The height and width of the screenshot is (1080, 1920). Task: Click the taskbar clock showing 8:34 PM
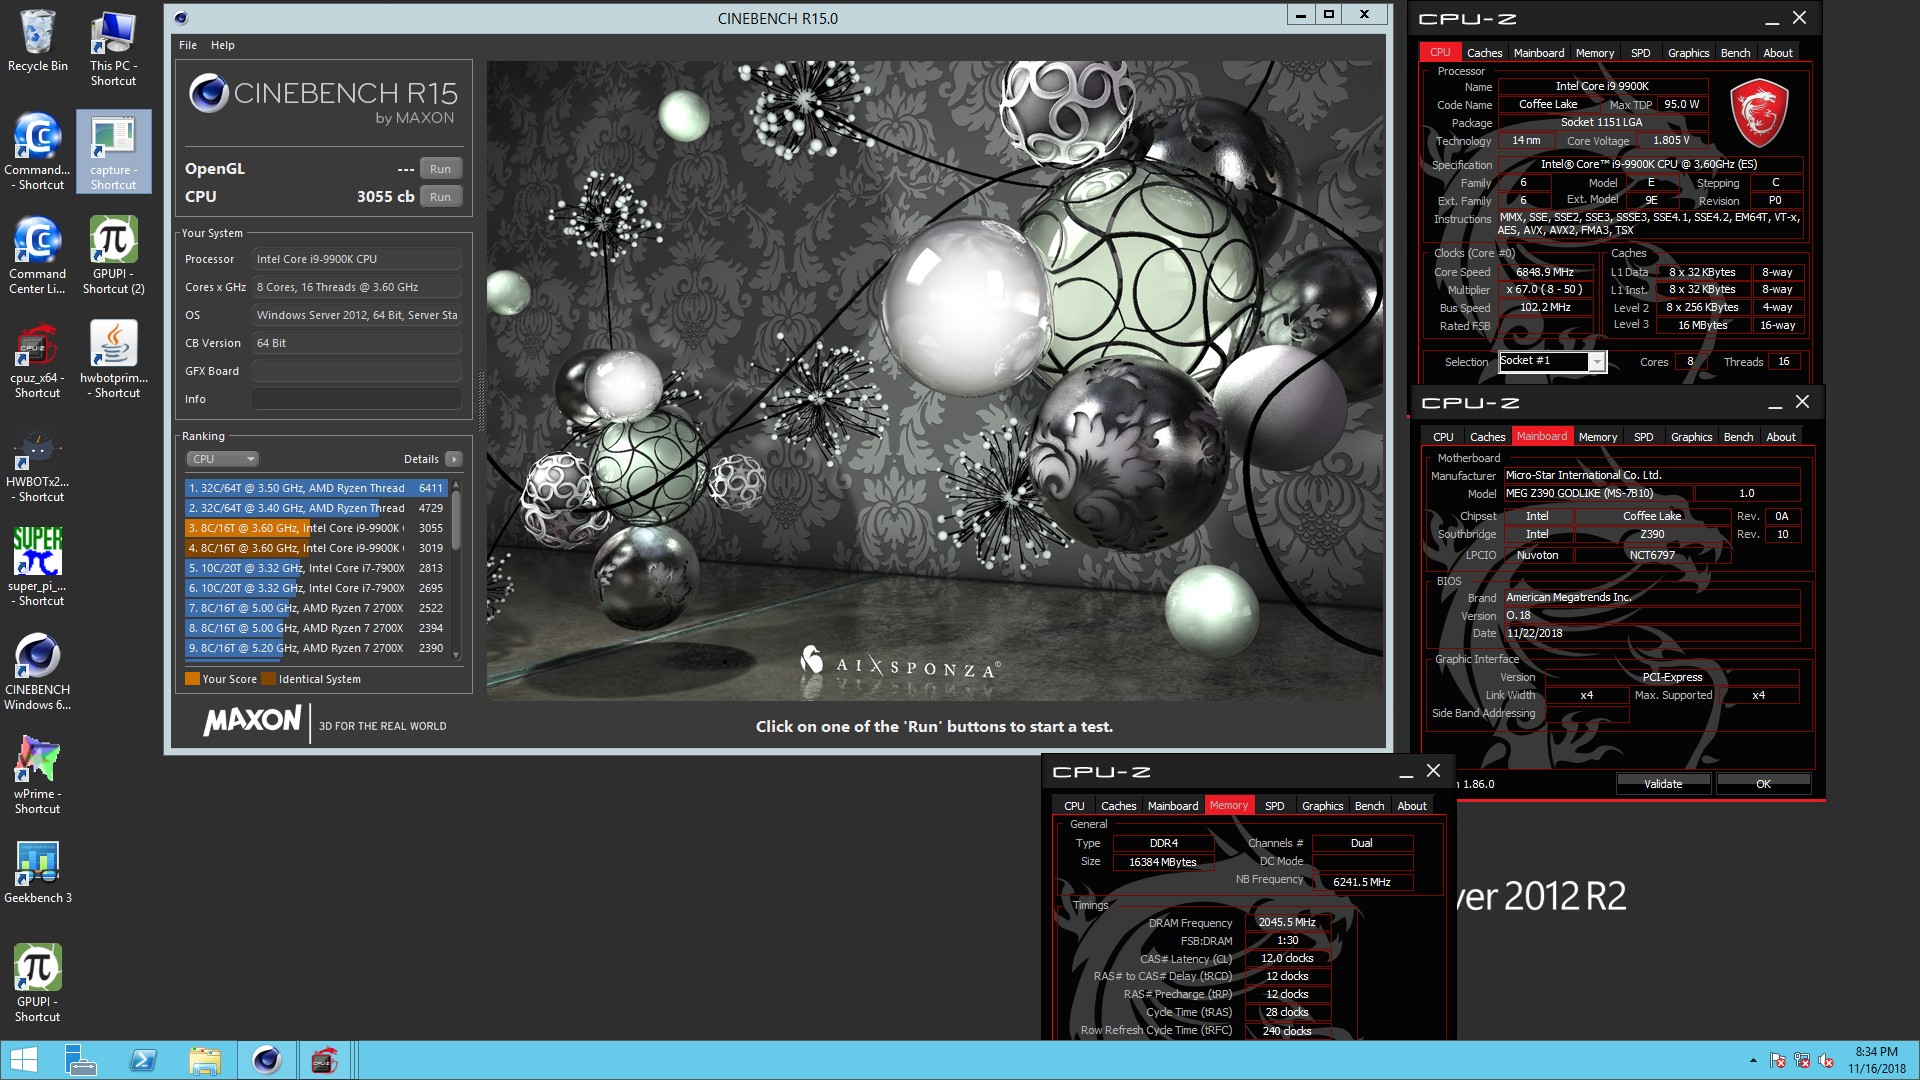click(1876, 1060)
